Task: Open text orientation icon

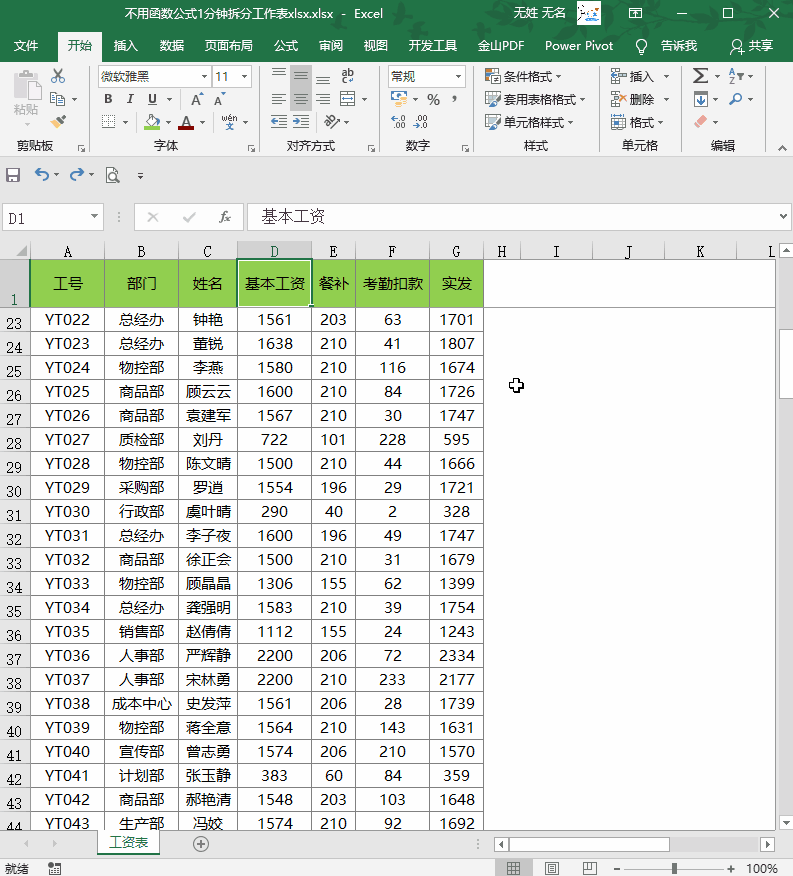Action: pyautogui.click(x=332, y=122)
